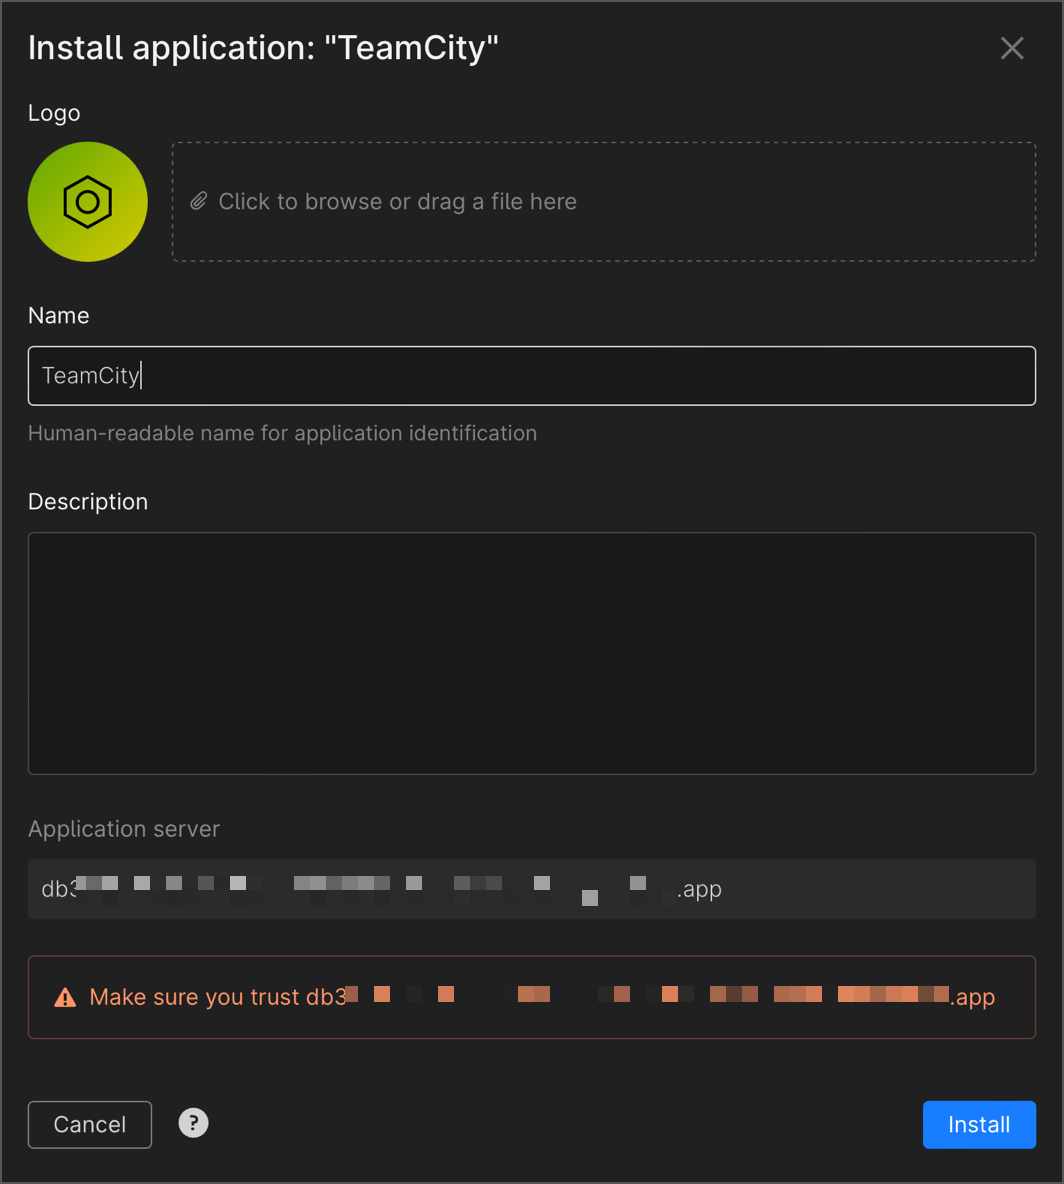Image resolution: width=1064 pixels, height=1184 pixels.
Task: Click inside the Name input field
Action: coord(531,375)
